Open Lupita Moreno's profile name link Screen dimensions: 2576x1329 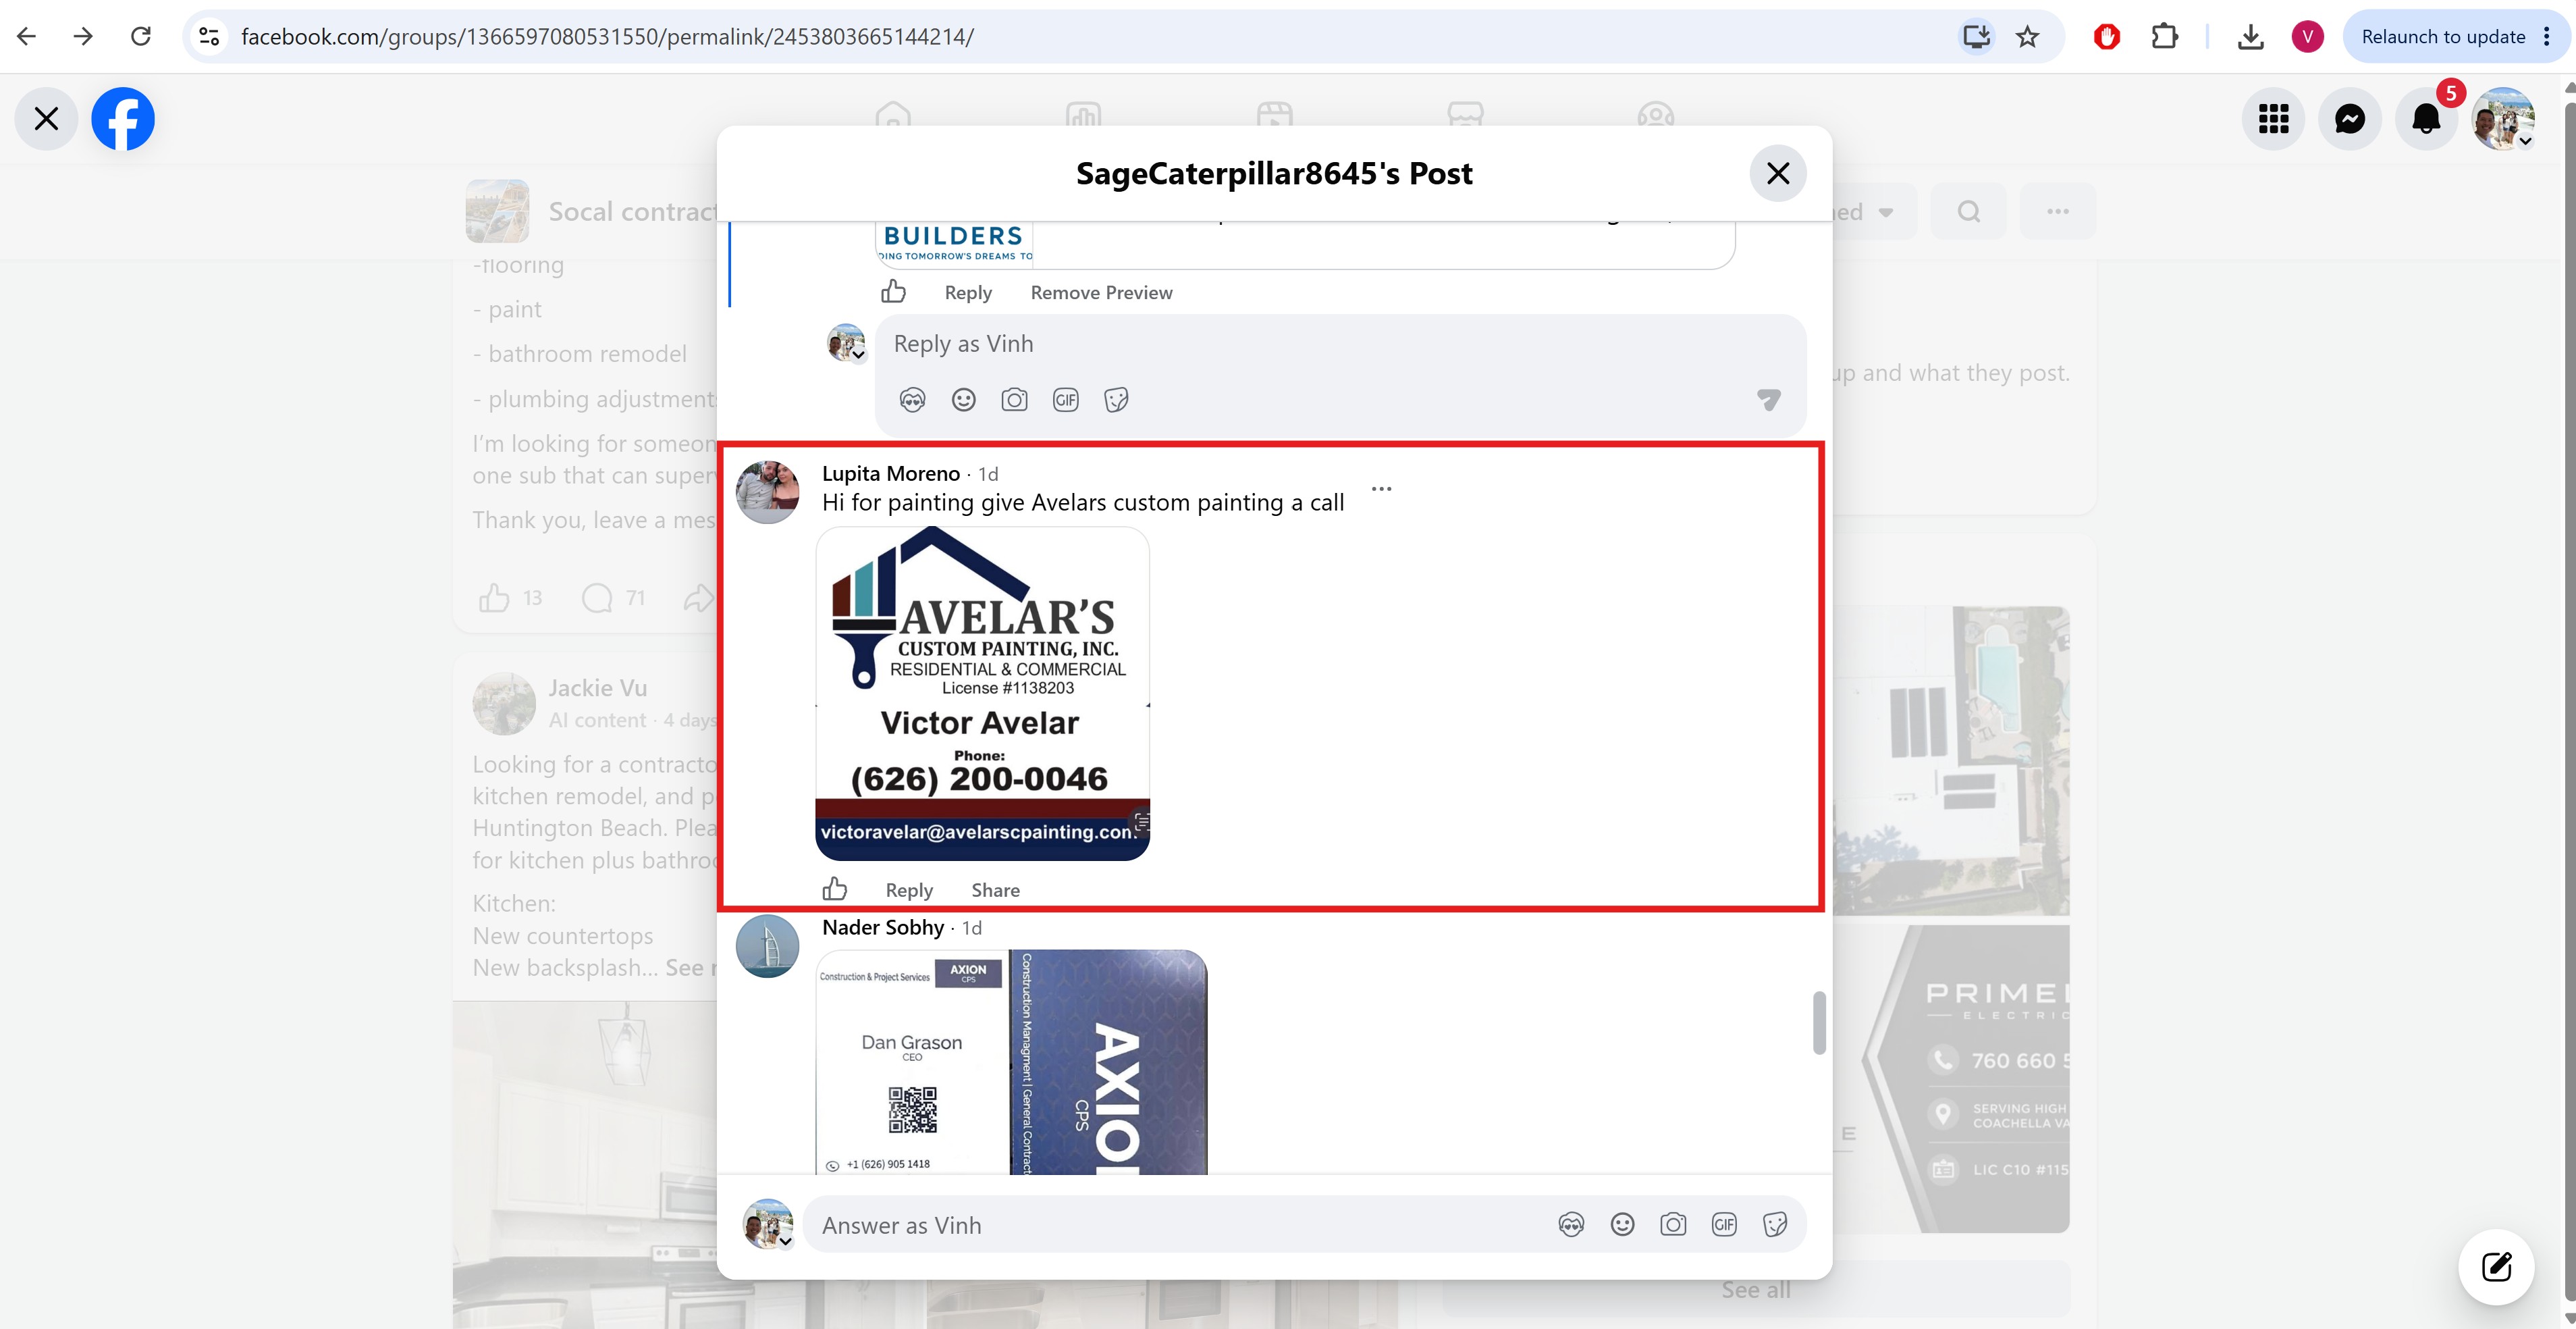tap(890, 474)
